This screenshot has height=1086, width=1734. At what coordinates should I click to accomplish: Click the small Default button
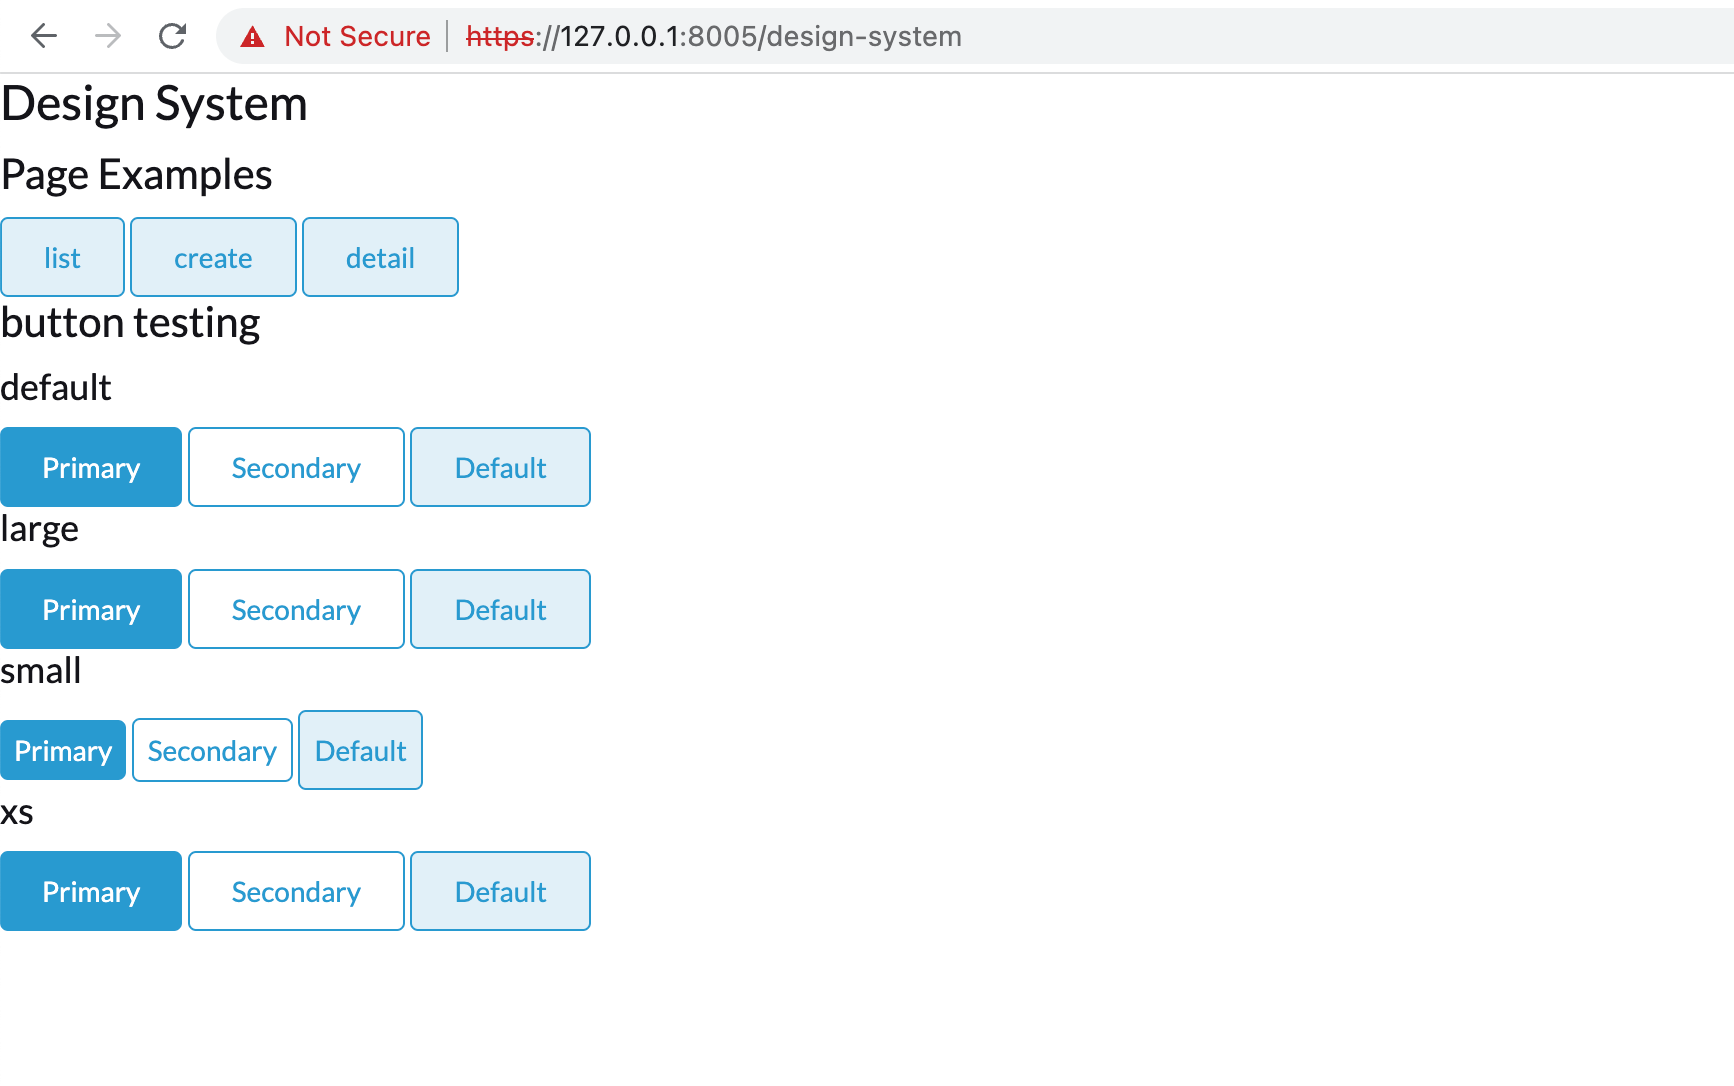[x=360, y=750]
